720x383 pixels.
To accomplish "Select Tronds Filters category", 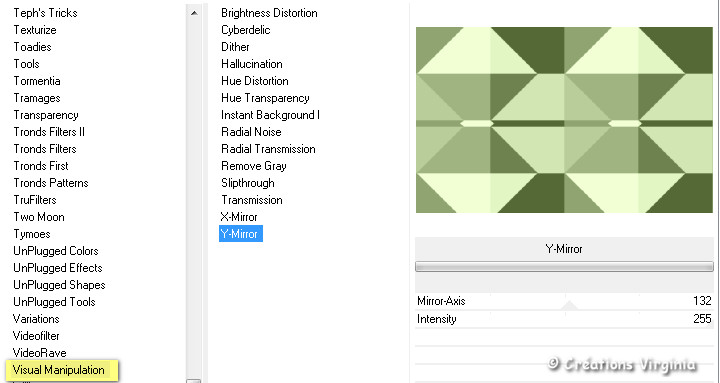I will point(45,149).
